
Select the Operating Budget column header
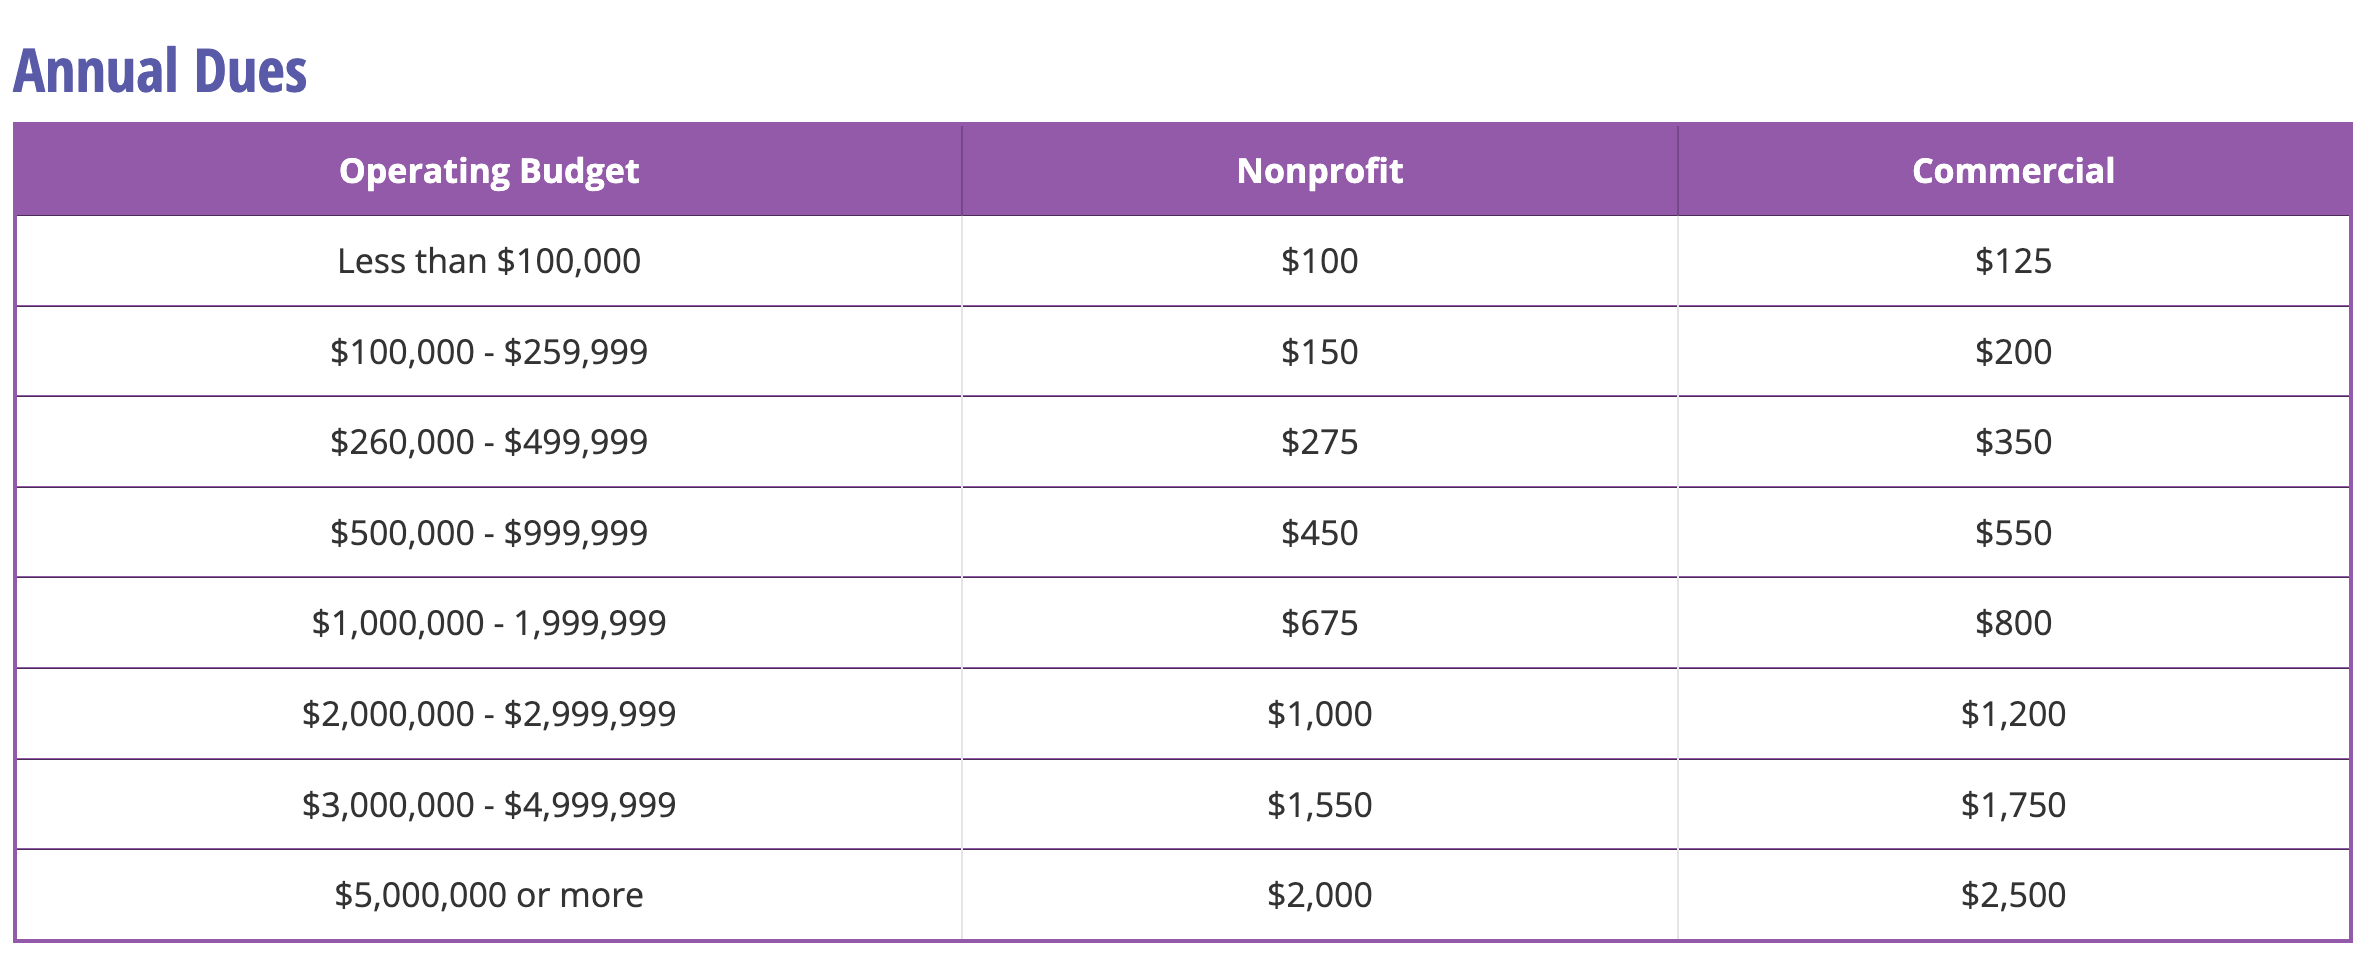(x=488, y=171)
